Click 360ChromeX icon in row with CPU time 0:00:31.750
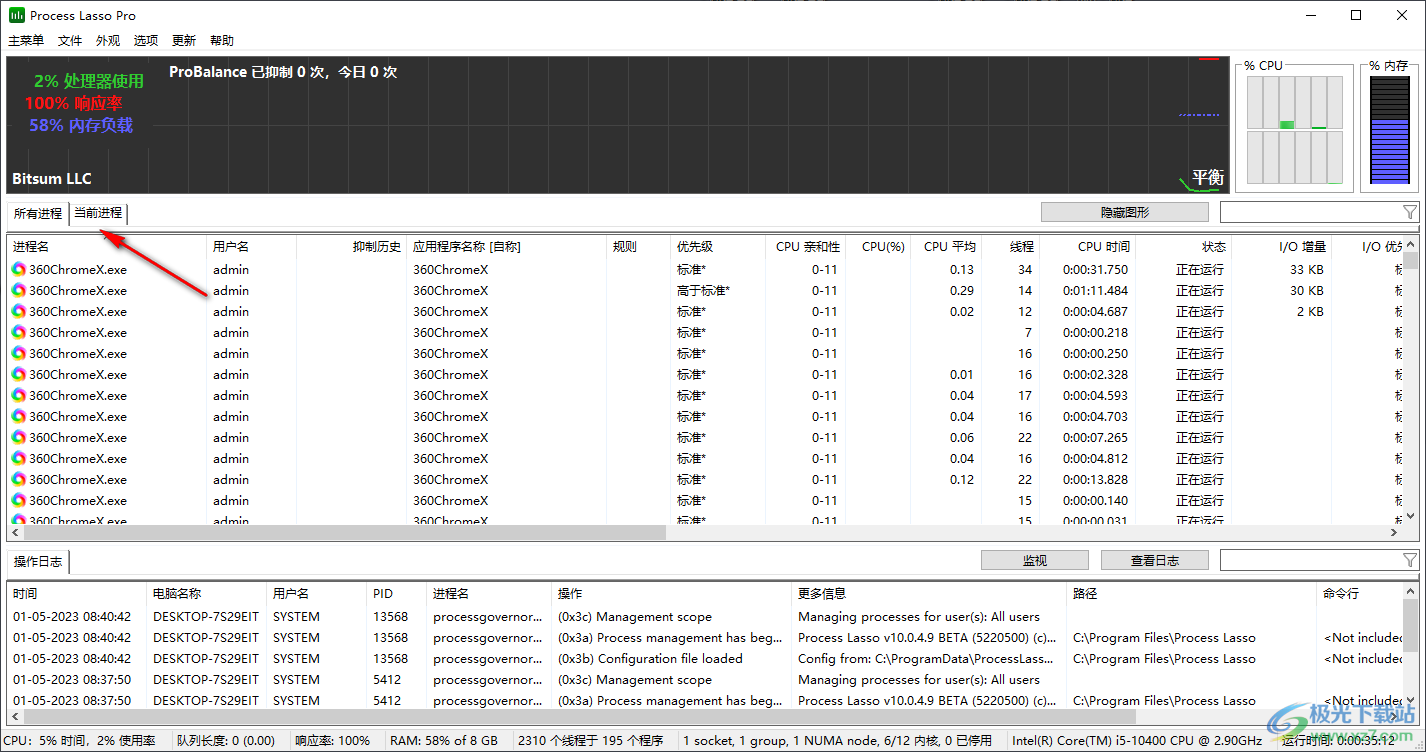 pyautogui.click(x=19, y=269)
